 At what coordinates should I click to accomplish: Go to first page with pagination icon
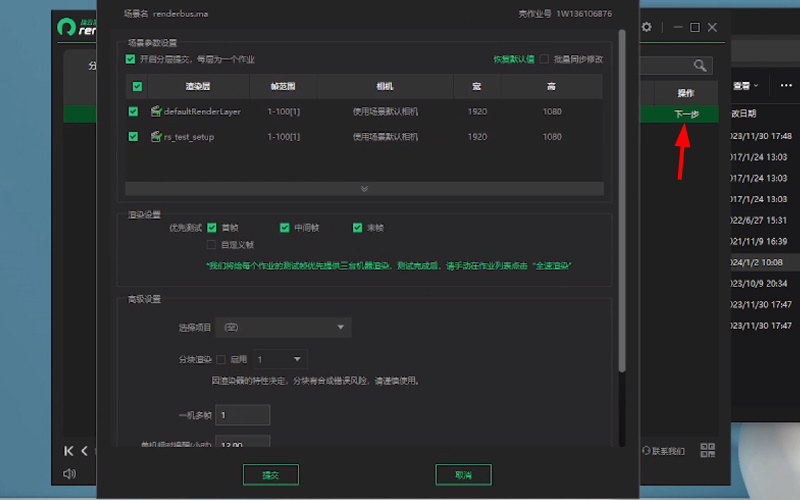69,451
